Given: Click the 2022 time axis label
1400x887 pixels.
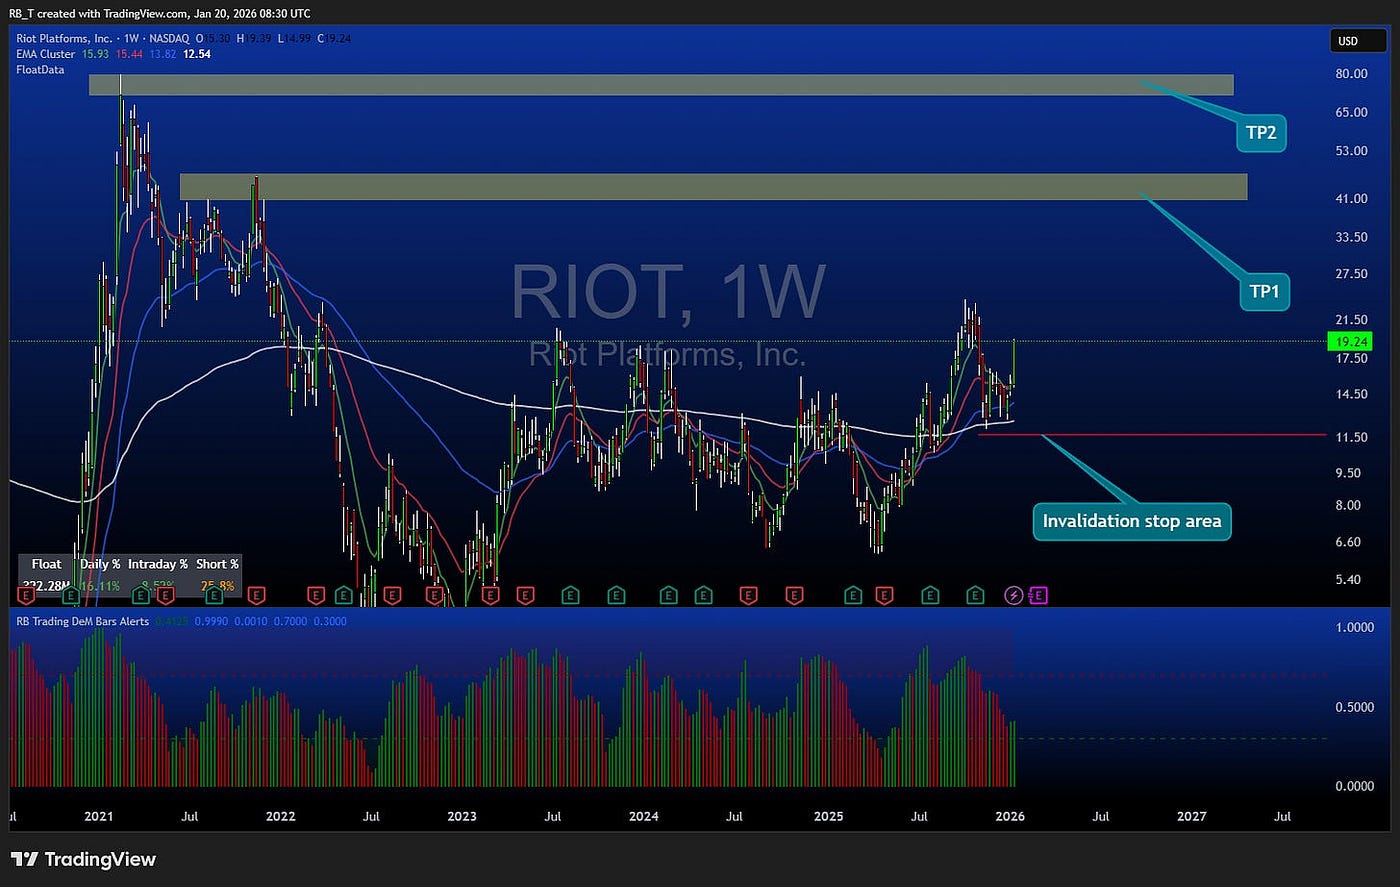Looking at the screenshot, I should 280,816.
